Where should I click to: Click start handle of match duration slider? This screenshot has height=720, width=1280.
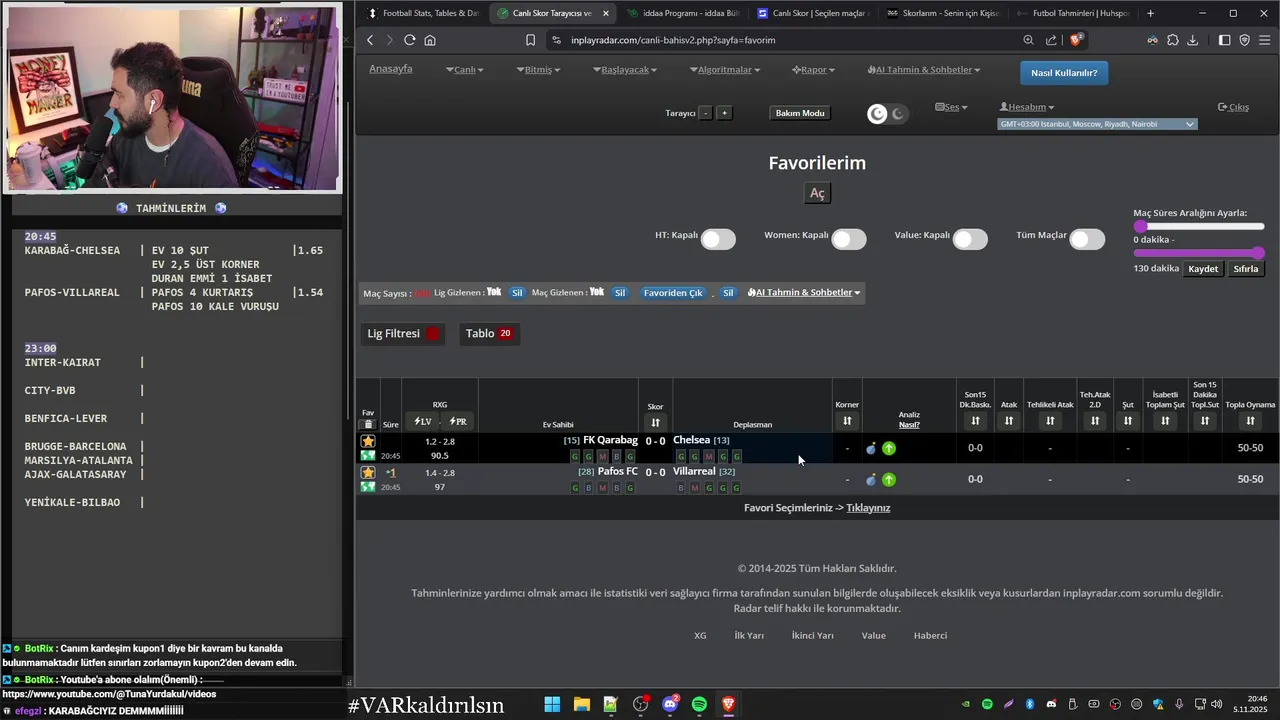[1140, 227]
